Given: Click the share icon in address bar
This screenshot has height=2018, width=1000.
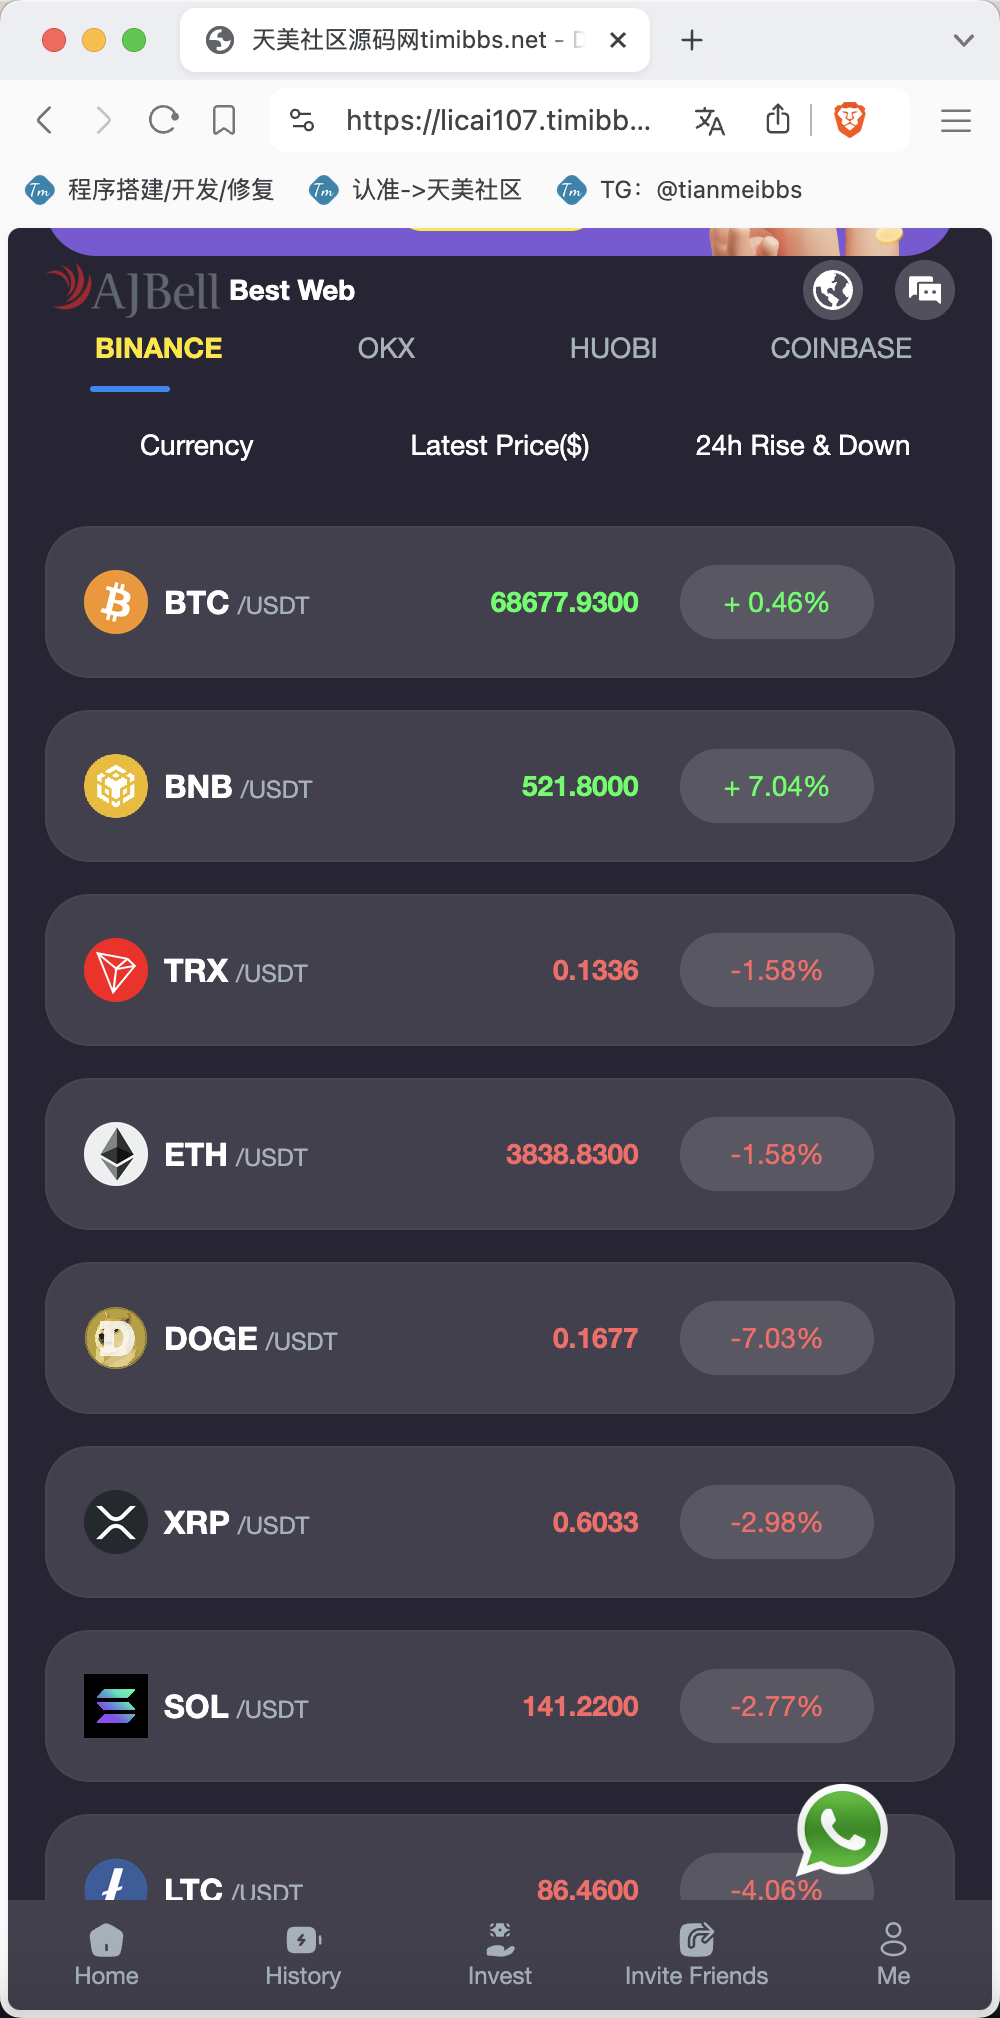Looking at the screenshot, I should click(x=777, y=120).
